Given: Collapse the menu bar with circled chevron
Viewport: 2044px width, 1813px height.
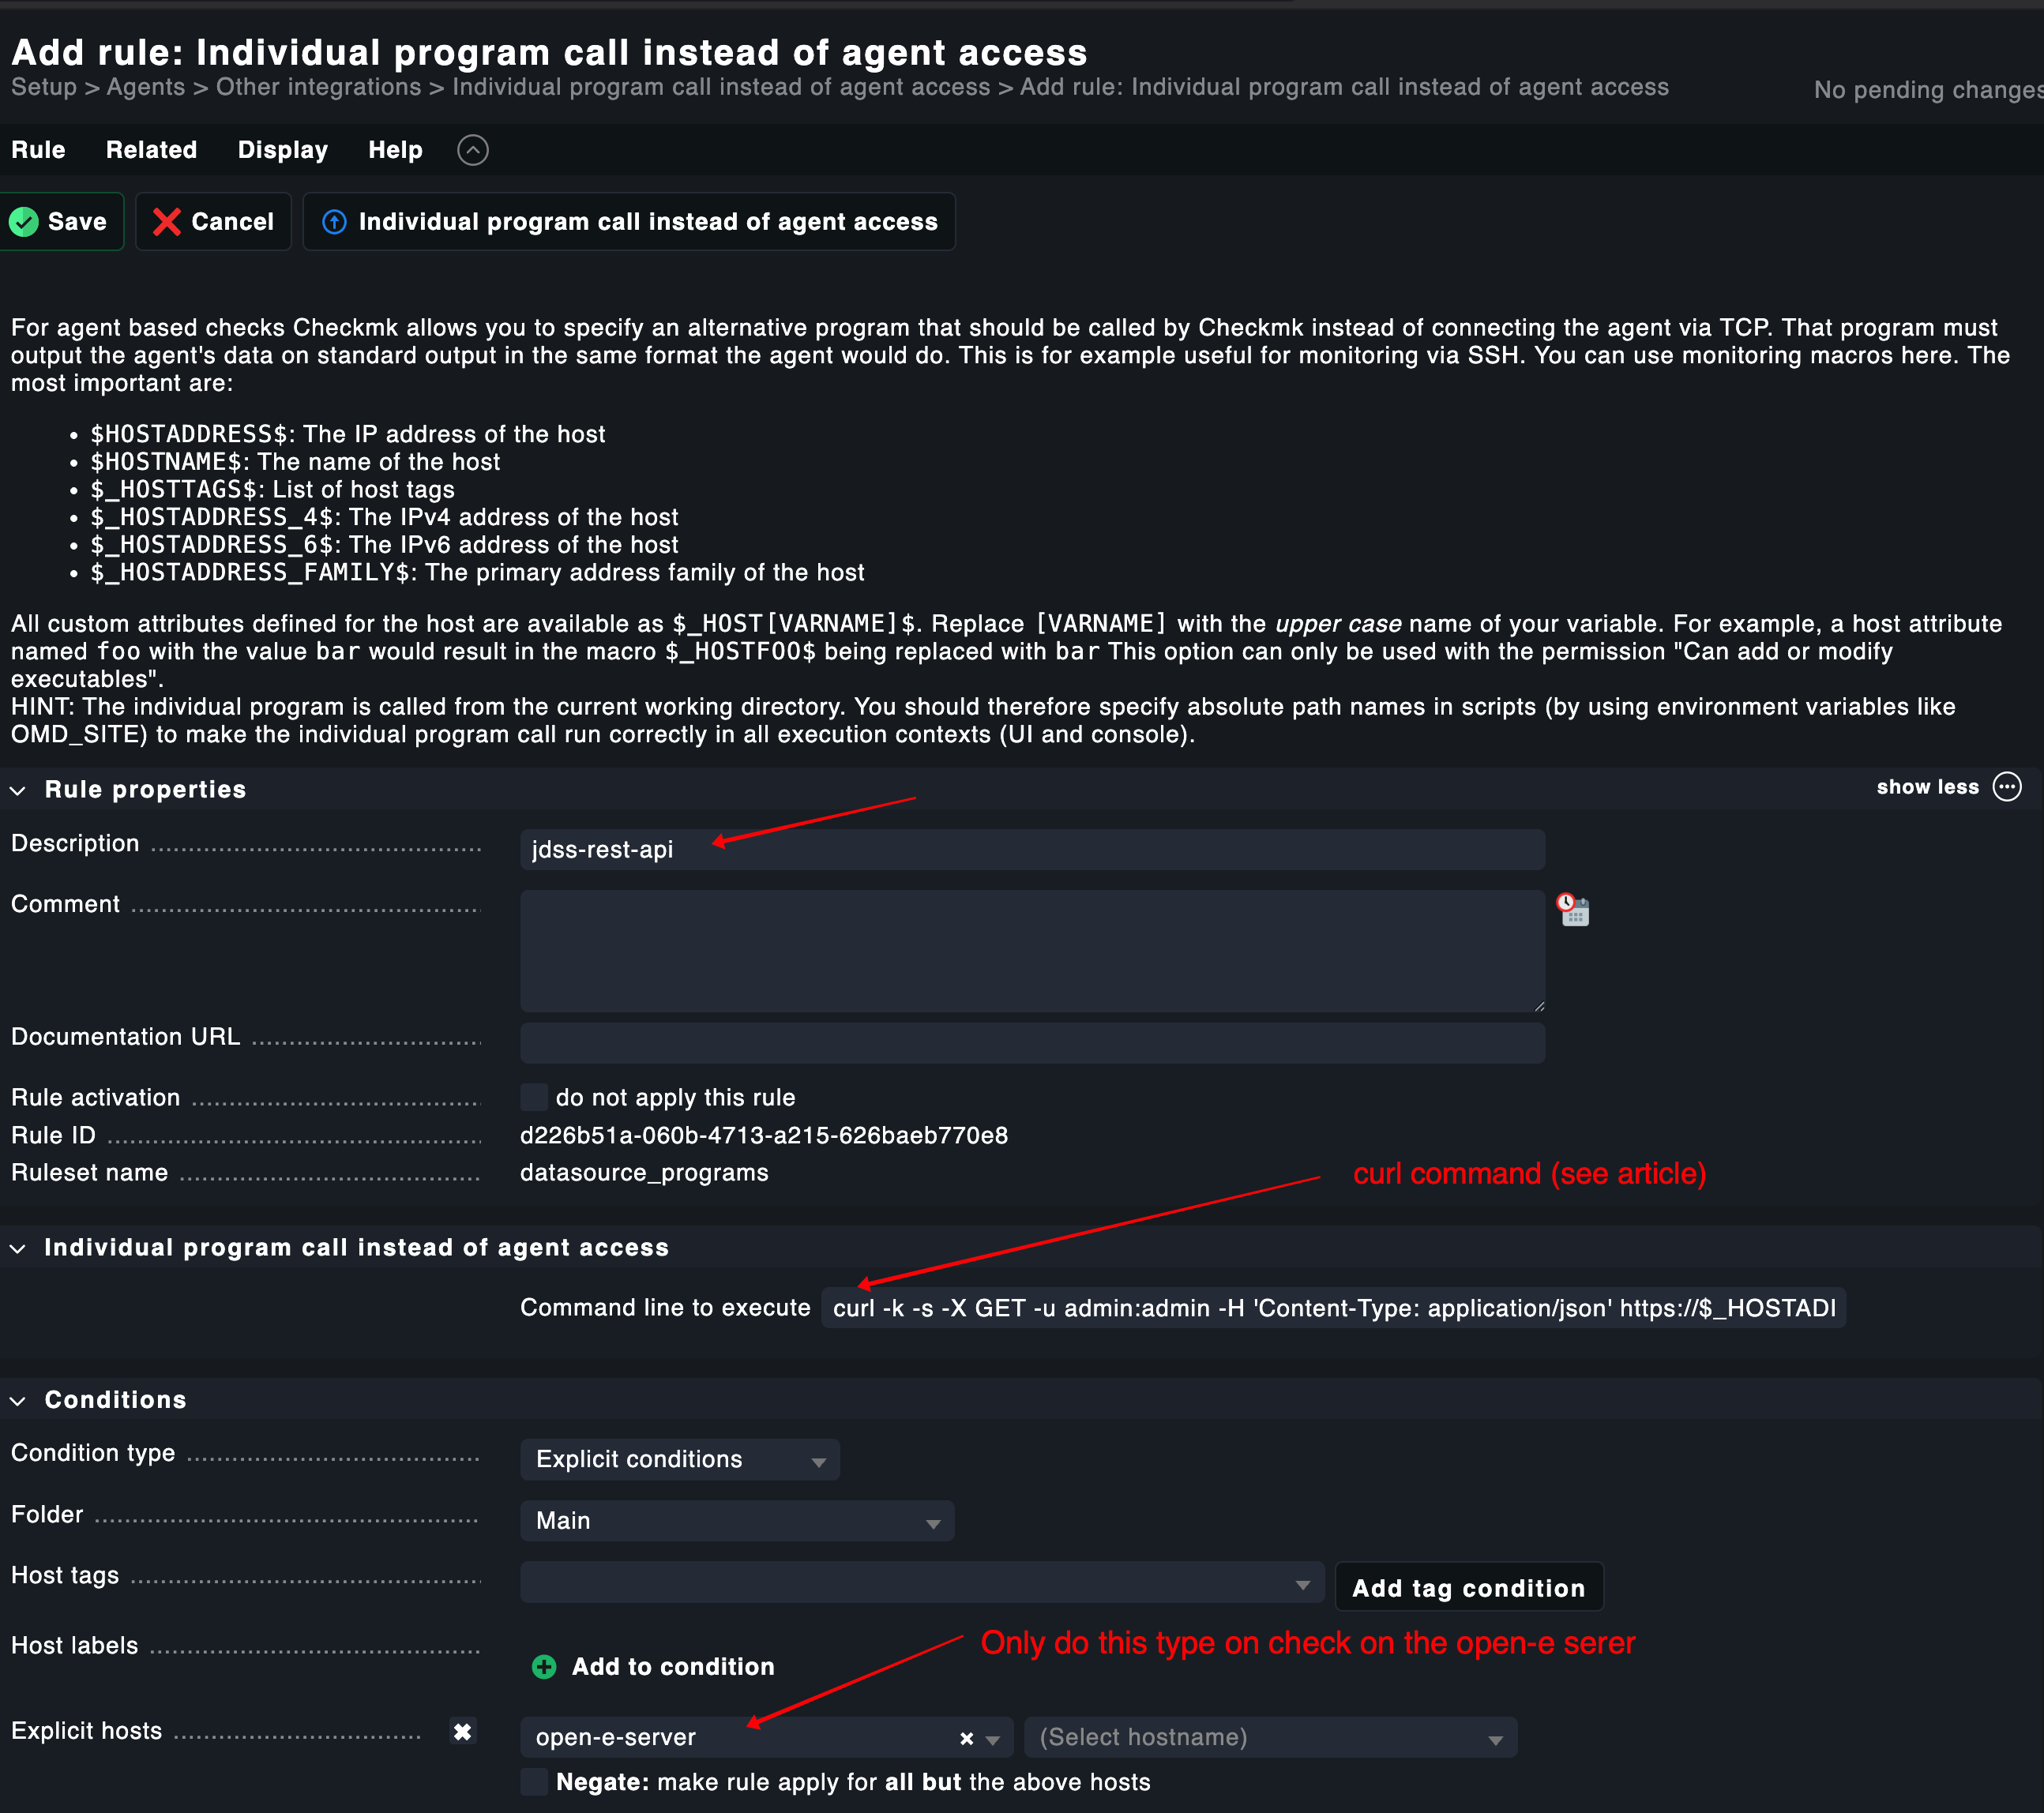Looking at the screenshot, I should click(473, 150).
